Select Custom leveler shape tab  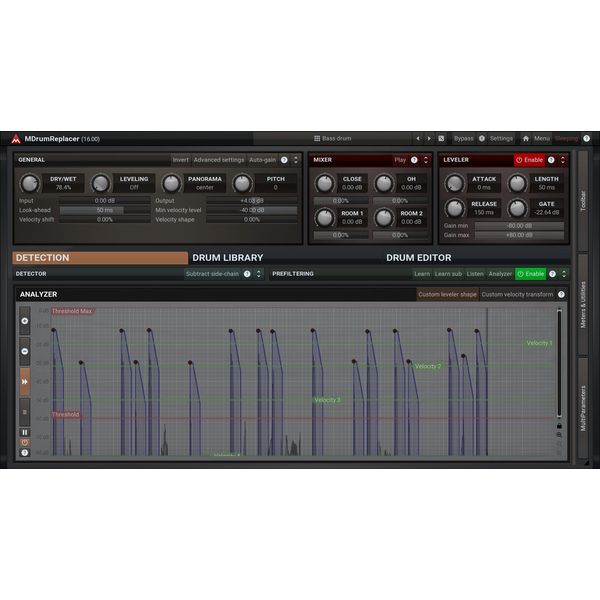(x=447, y=294)
